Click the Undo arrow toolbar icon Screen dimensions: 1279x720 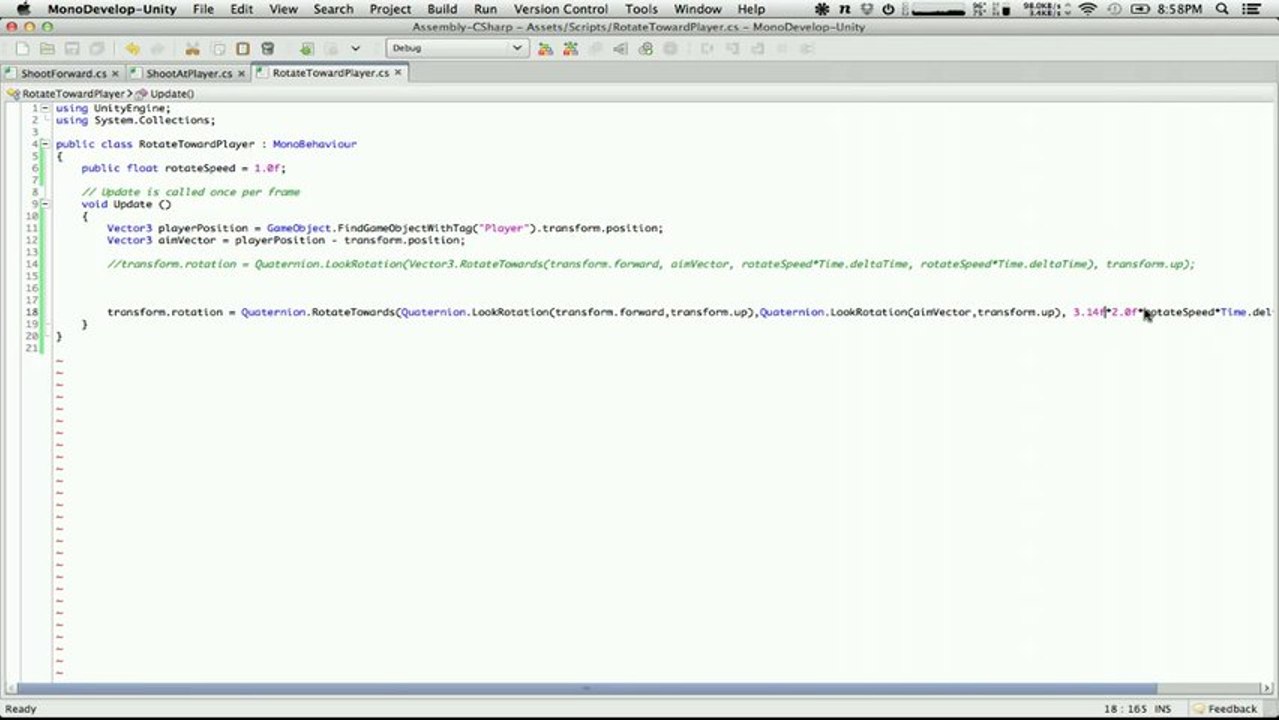coord(132,48)
